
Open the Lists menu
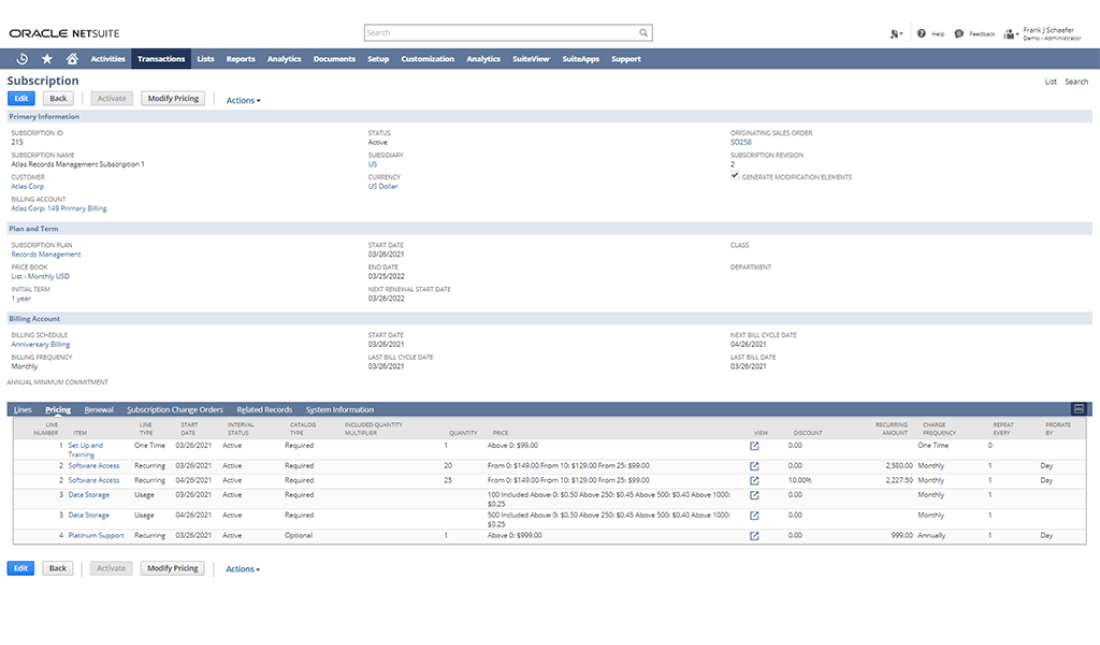(x=206, y=59)
